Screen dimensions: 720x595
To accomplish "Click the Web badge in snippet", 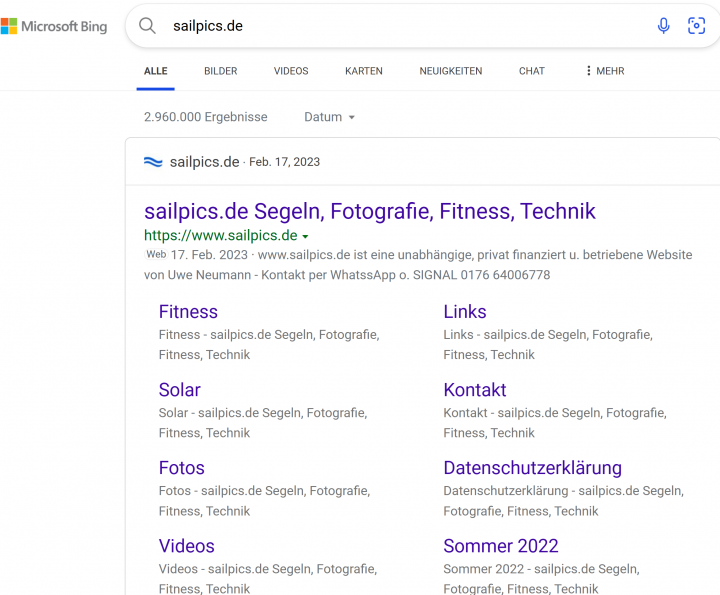I will [x=156, y=254].
